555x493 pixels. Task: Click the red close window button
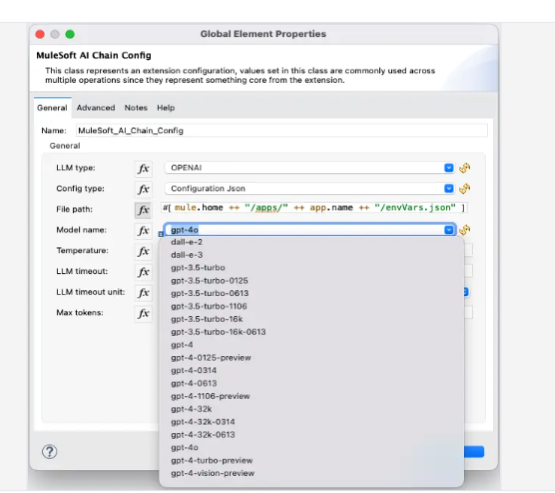(x=40, y=34)
